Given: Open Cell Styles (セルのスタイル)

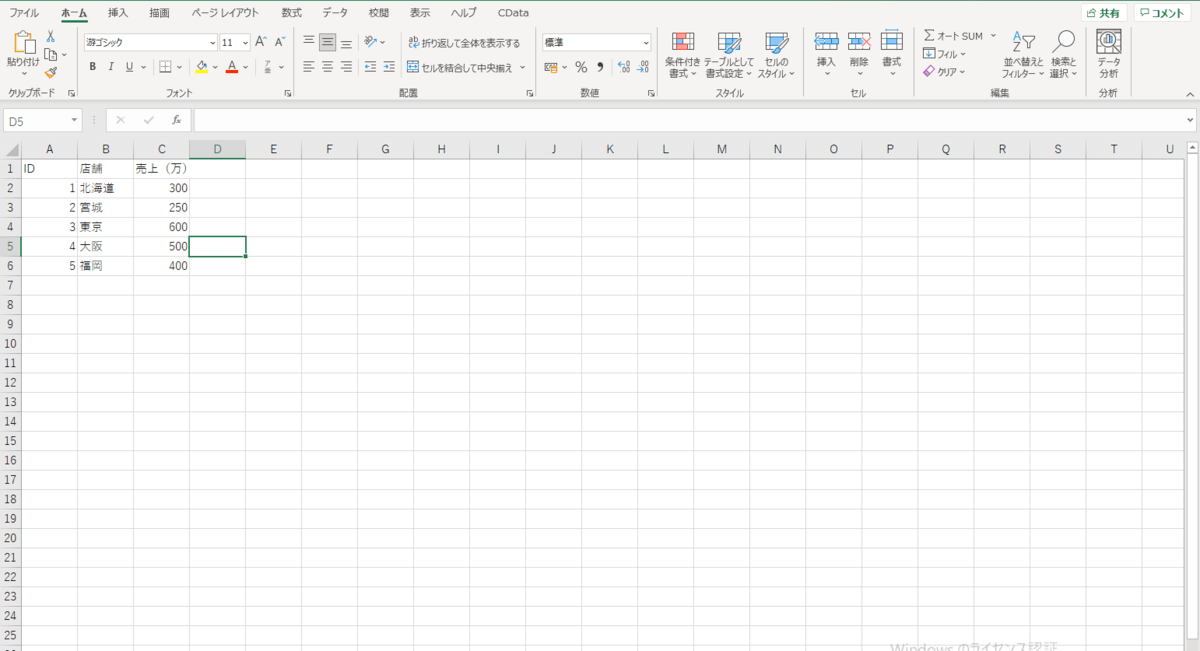Looking at the screenshot, I should click(776, 55).
